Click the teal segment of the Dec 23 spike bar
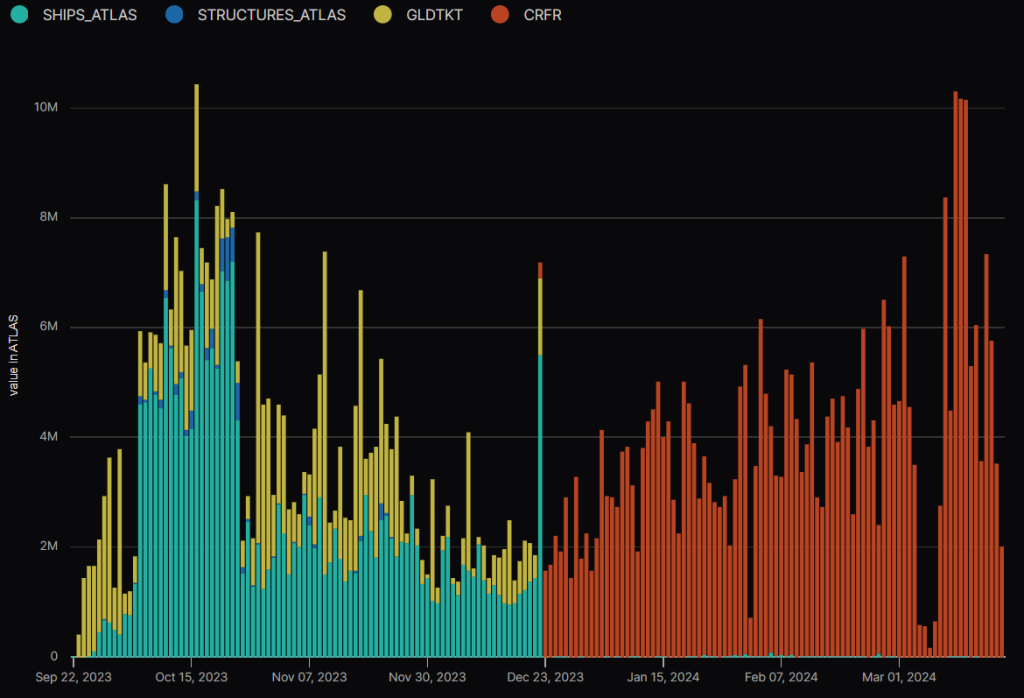The height and width of the screenshot is (698, 1024). coord(540,500)
